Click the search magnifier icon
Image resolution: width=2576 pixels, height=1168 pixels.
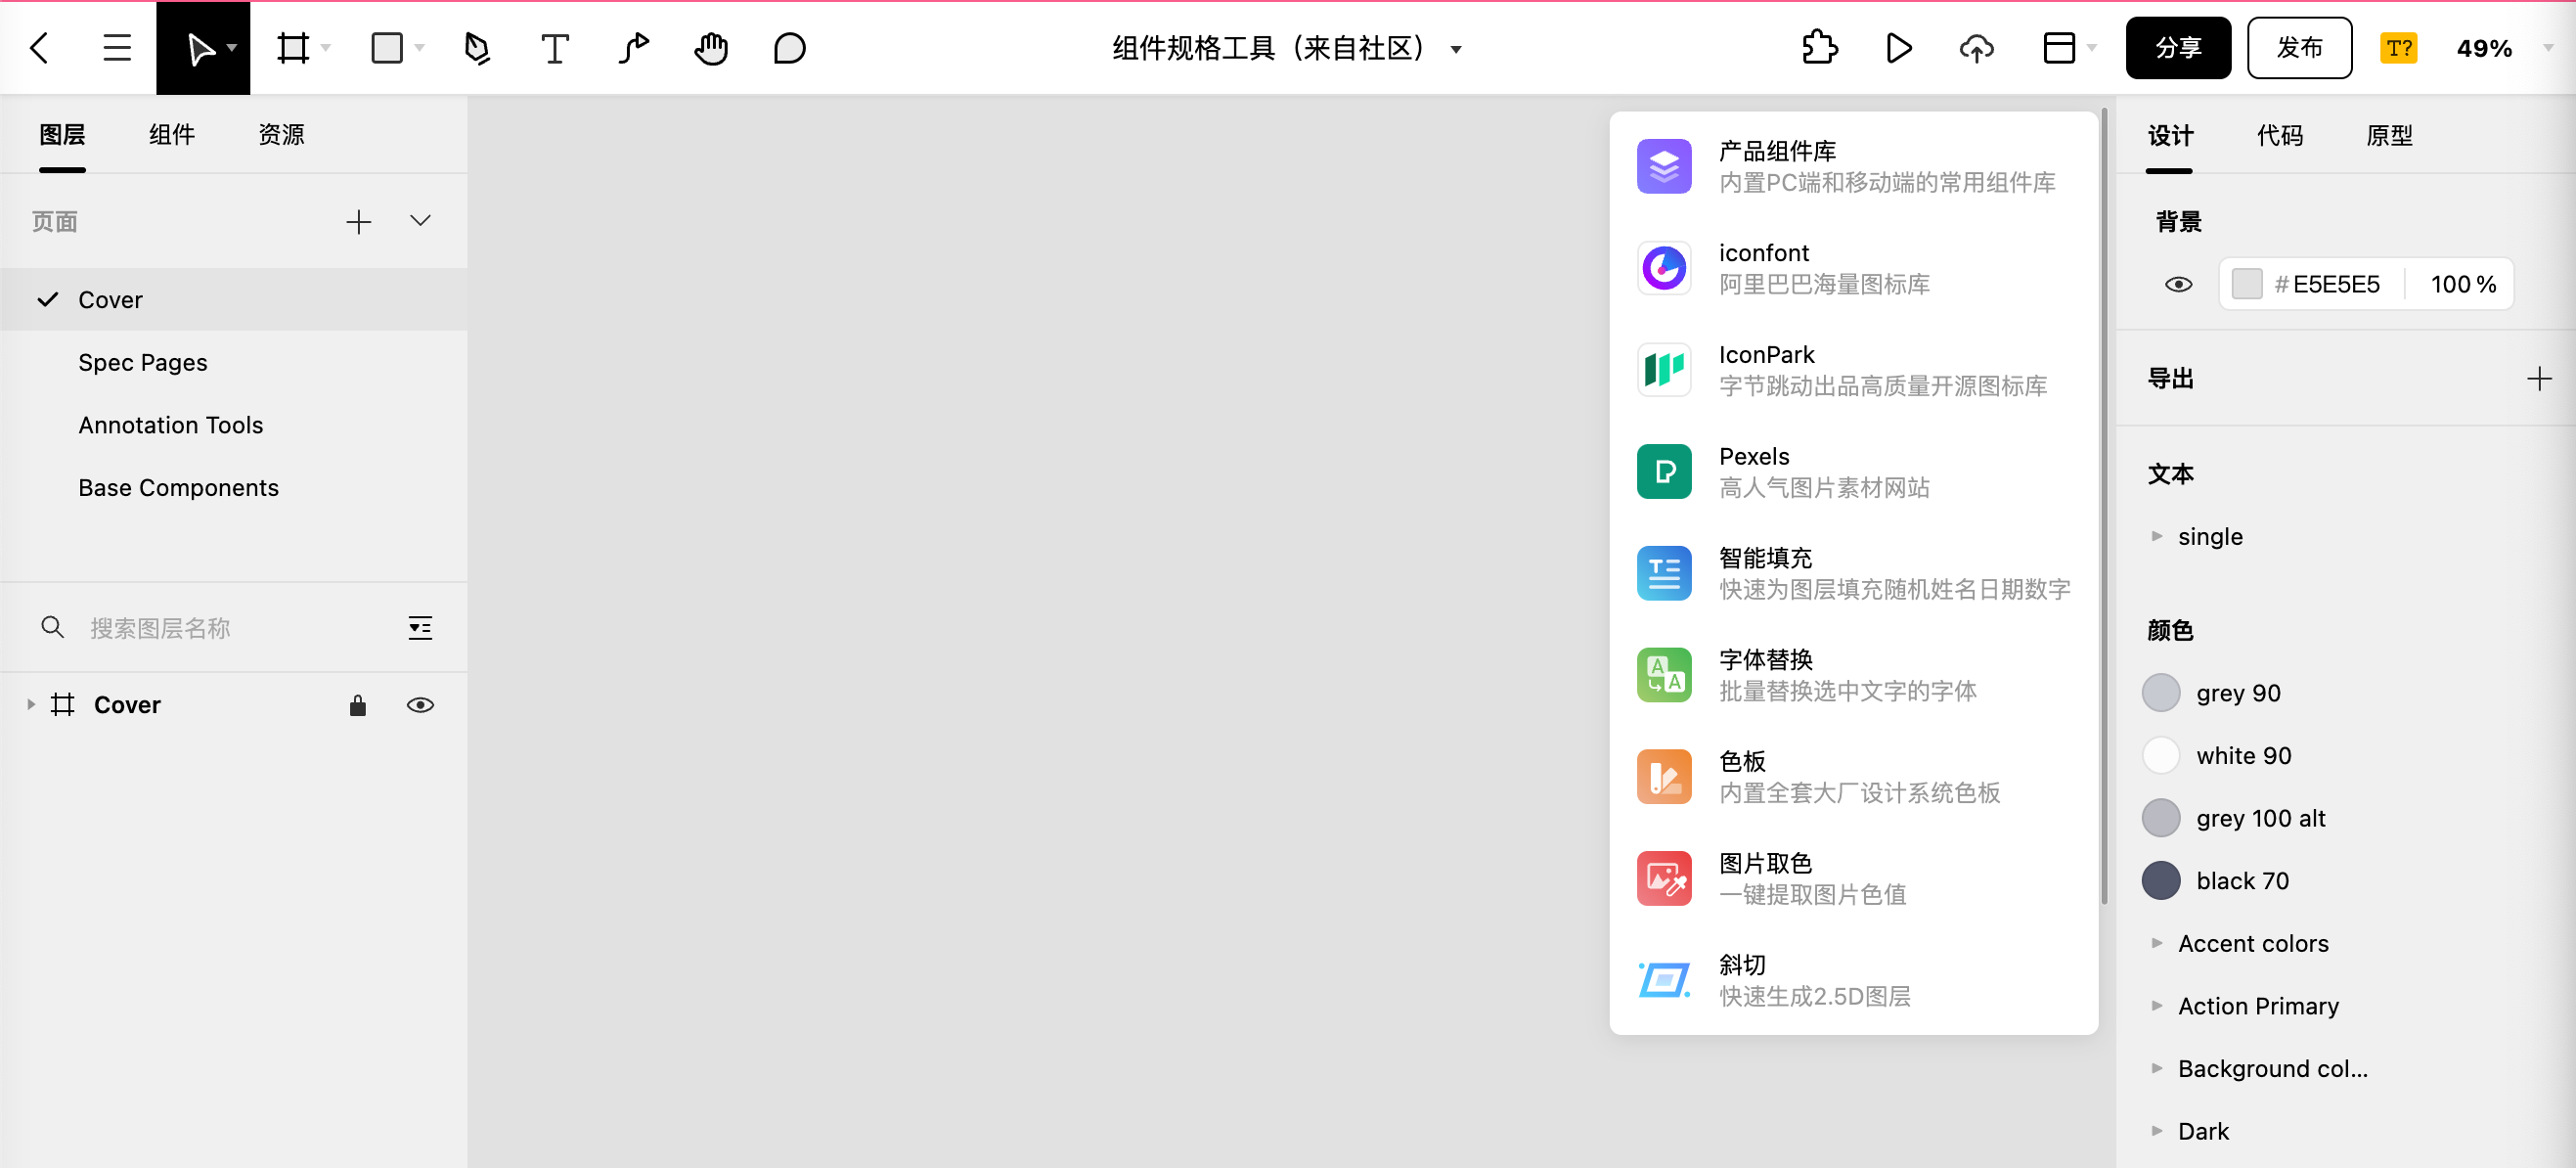pyautogui.click(x=53, y=627)
